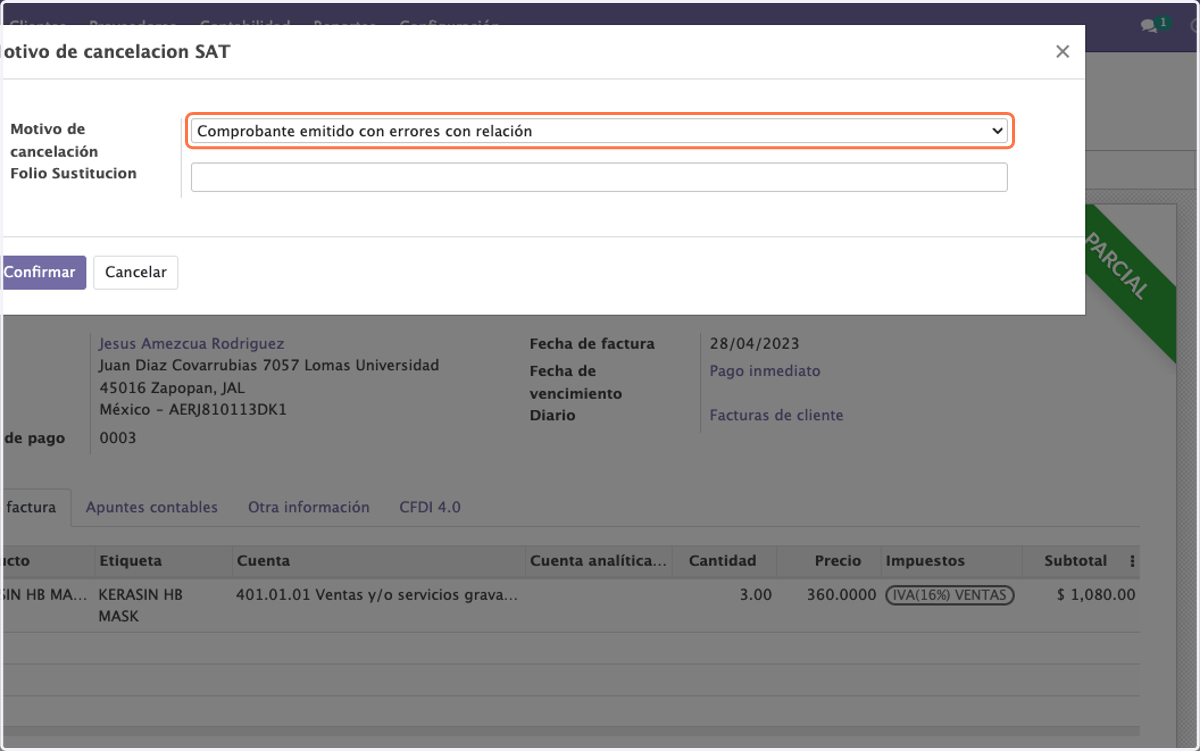
Task: Click the subtotal cell $ 1,080.00
Action: pyautogui.click(x=1096, y=594)
